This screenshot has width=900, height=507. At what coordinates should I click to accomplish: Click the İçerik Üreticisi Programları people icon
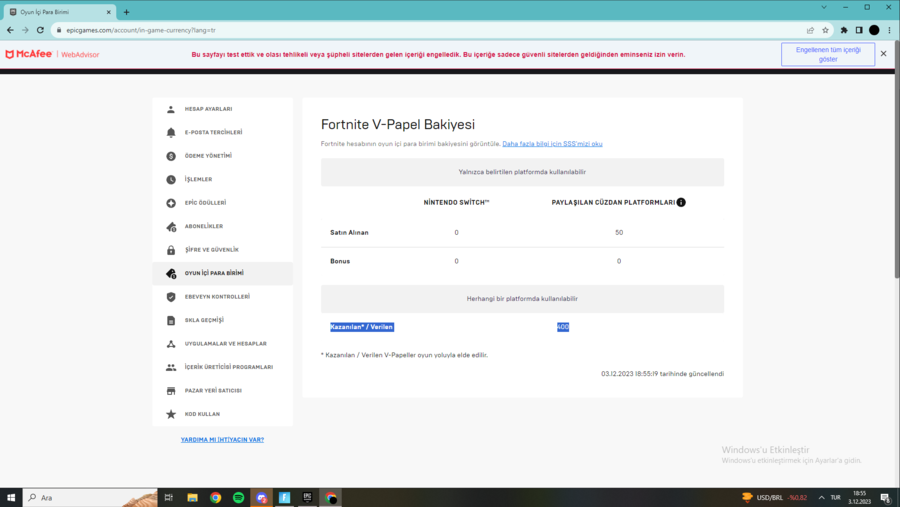tap(171, 367)
